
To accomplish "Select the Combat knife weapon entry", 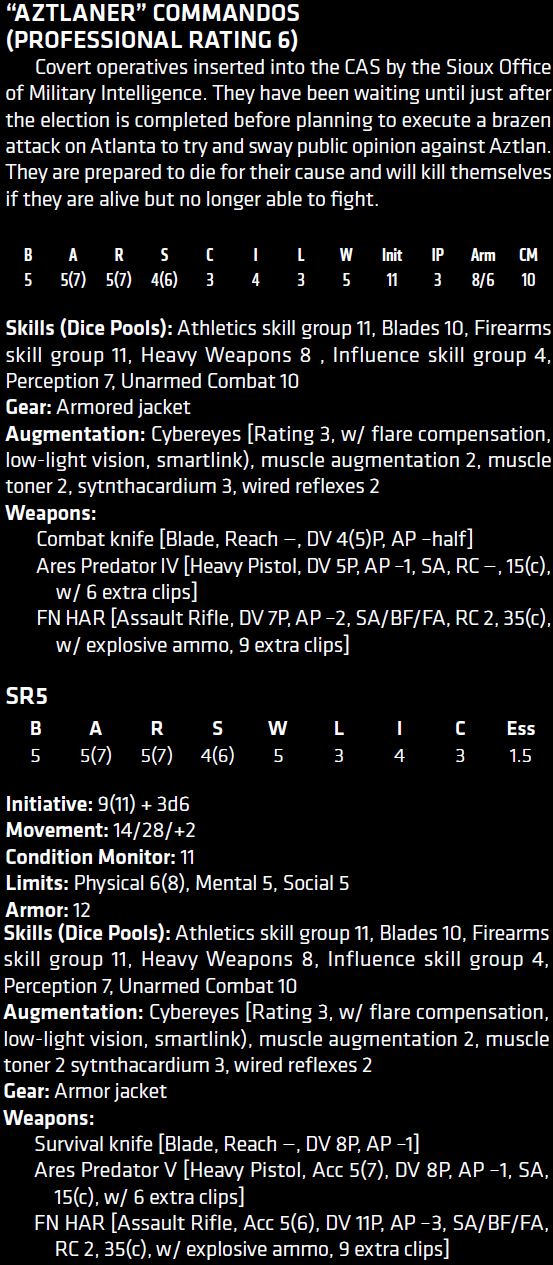I will pyautogui.click(x=255, y=539).
